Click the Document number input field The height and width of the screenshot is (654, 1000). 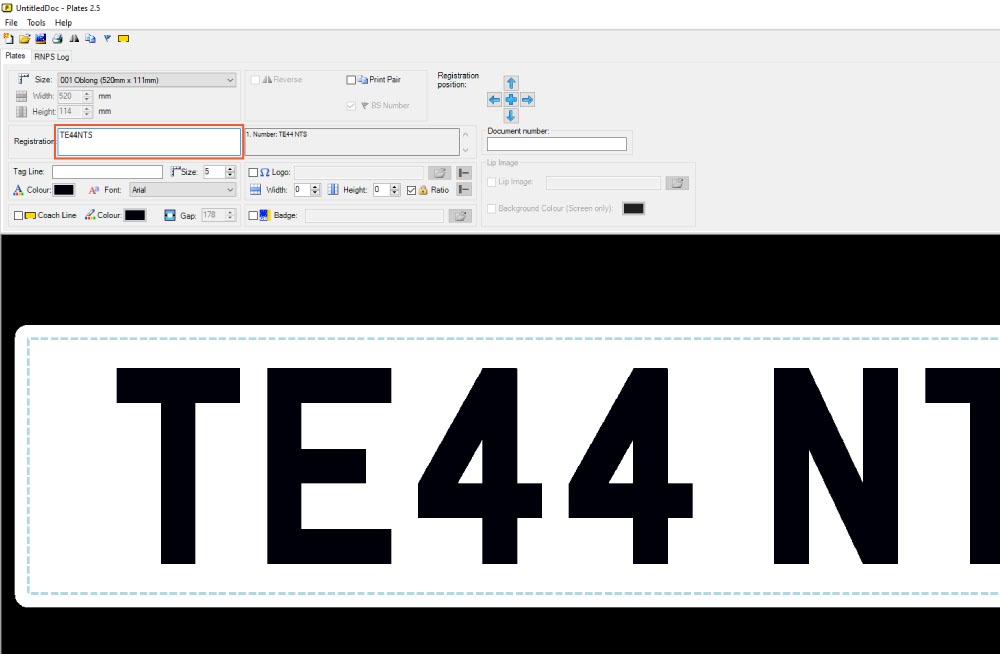(557, 144)
